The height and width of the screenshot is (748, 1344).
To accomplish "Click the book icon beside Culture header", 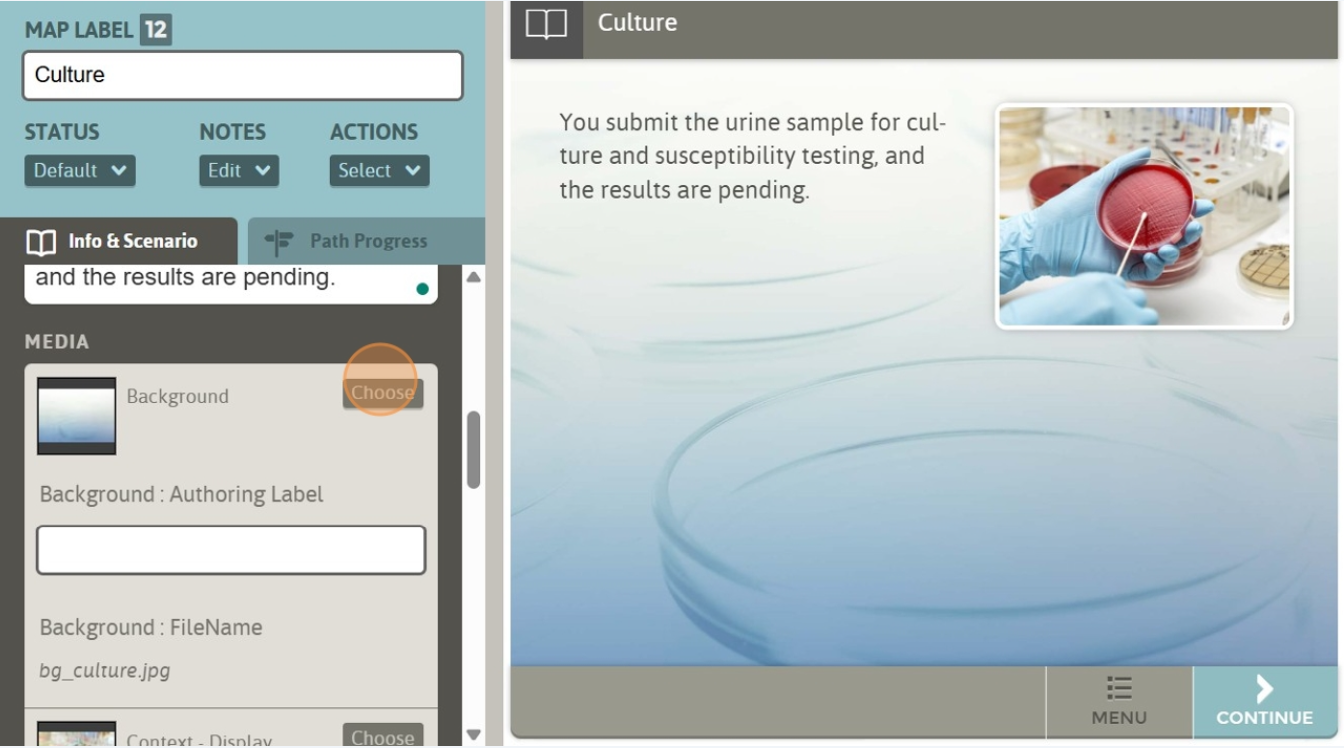I will pyautogui.click(x=546, y=25).
